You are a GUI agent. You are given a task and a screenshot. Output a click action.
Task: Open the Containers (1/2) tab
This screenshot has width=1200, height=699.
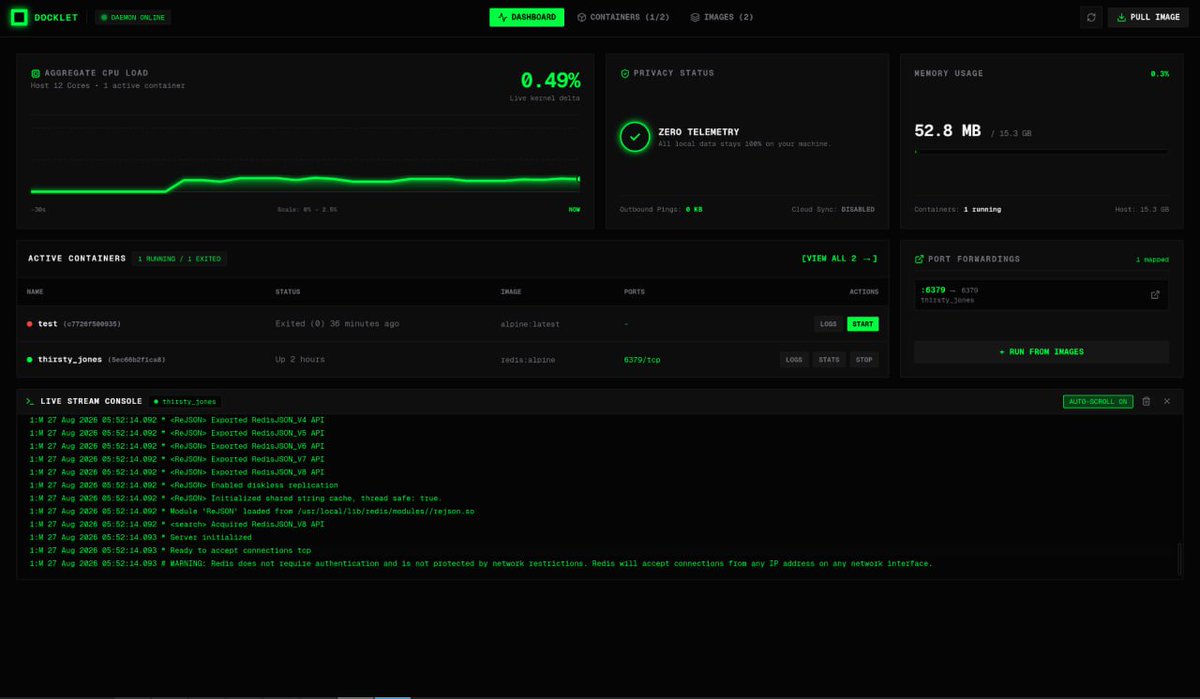click(x=623, y=17)
